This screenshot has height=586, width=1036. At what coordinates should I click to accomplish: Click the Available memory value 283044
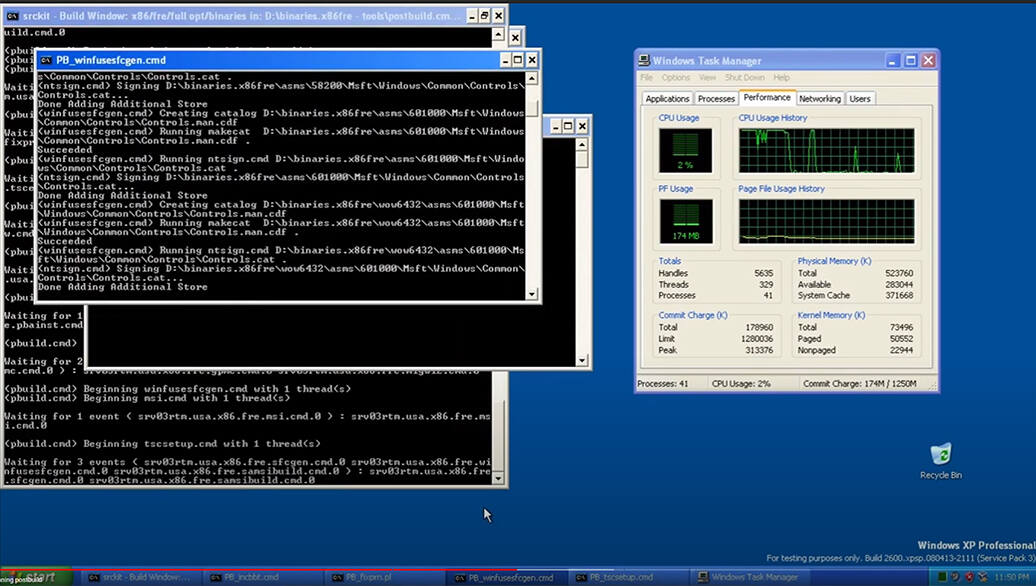(x=899, y=284)
